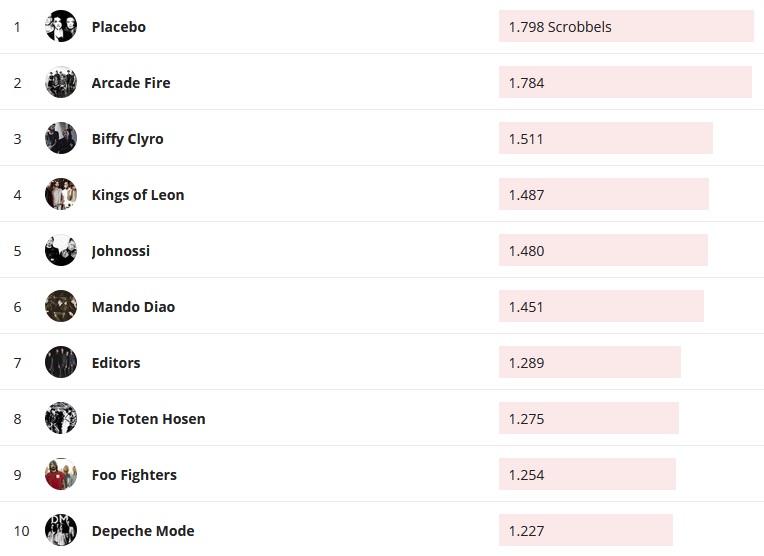
Task: Select the 1.511 scrobble bar for Biffy Clyro
Action: pos(605,139)
